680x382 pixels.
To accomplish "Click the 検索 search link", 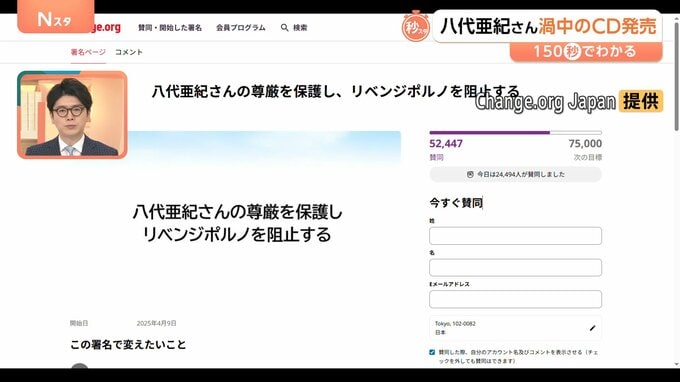I will tap(300, 28).
